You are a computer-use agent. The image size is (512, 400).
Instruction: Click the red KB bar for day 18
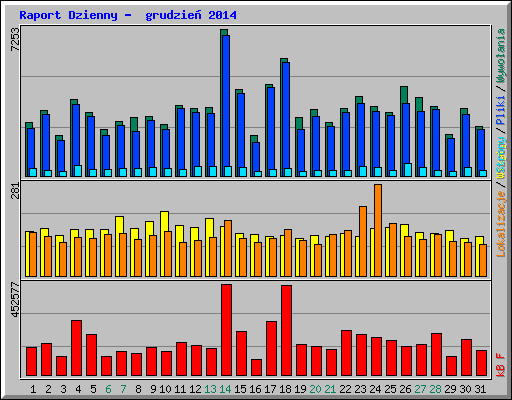point(286,330)
